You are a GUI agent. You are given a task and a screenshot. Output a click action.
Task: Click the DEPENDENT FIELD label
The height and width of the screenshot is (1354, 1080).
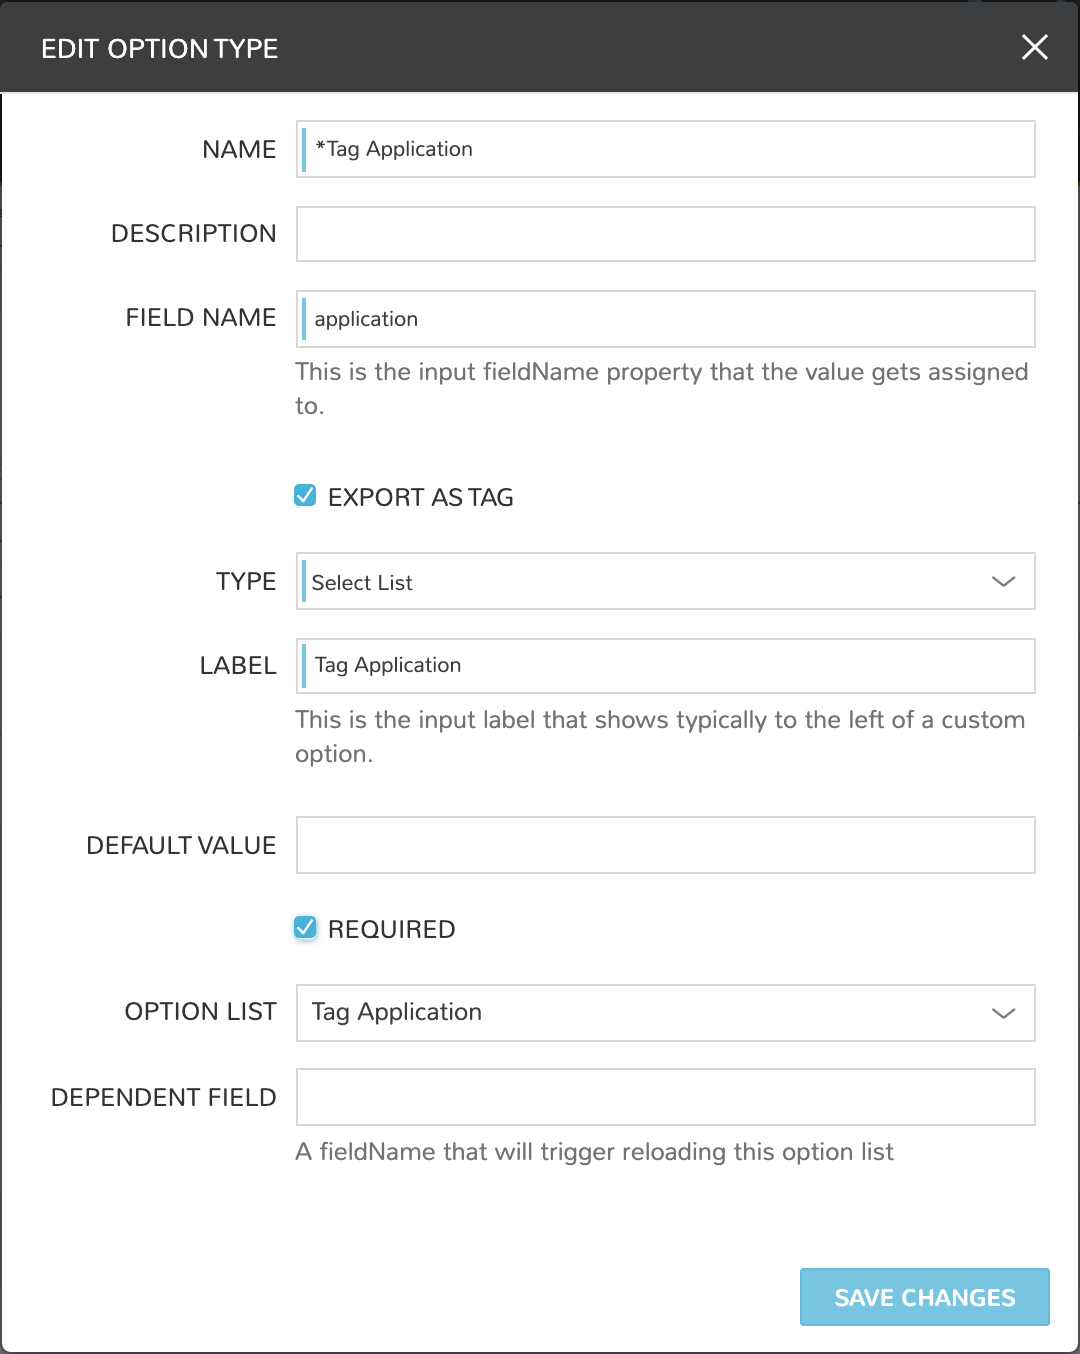coord(163,1098)
